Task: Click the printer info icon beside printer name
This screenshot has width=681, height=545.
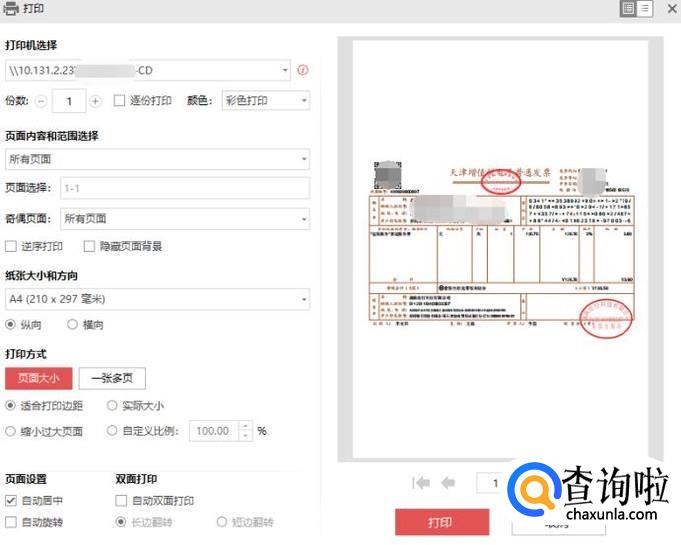Action: click(303, 70)
